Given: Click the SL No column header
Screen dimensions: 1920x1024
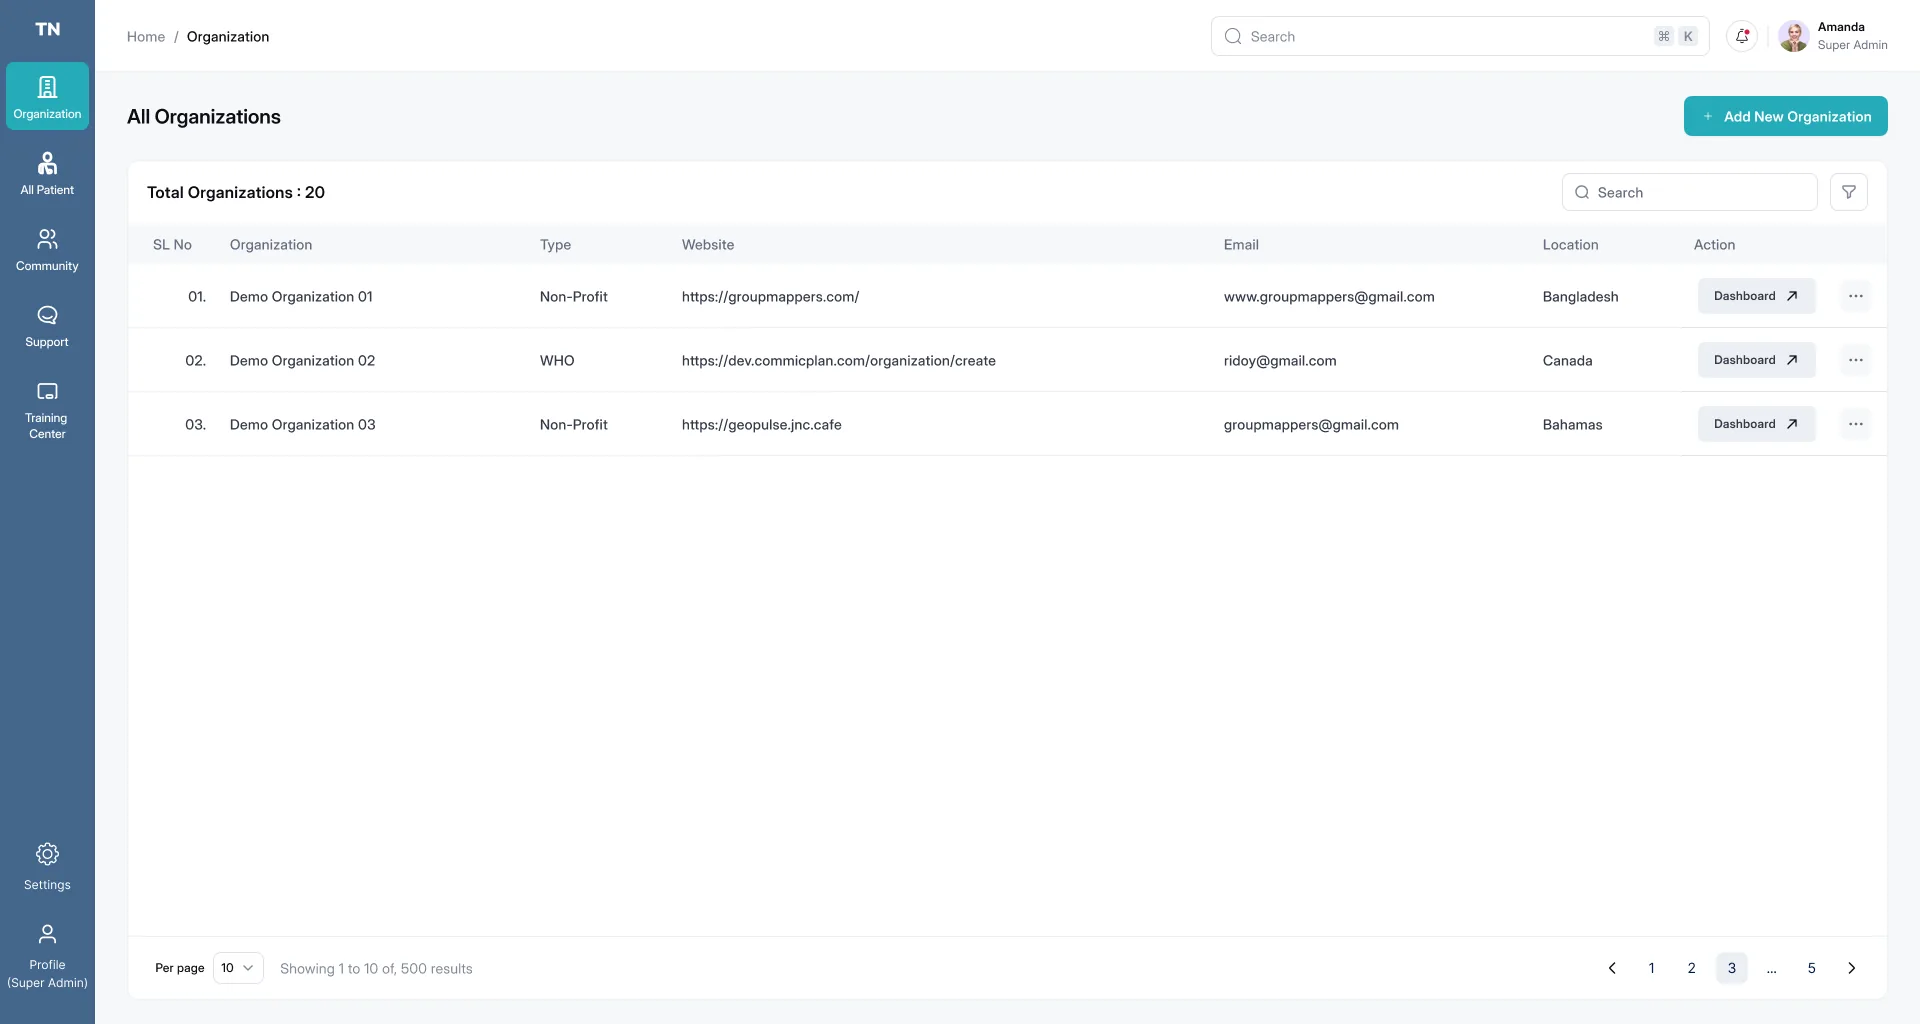Looking at the screenshot, I should pos(172,245).
